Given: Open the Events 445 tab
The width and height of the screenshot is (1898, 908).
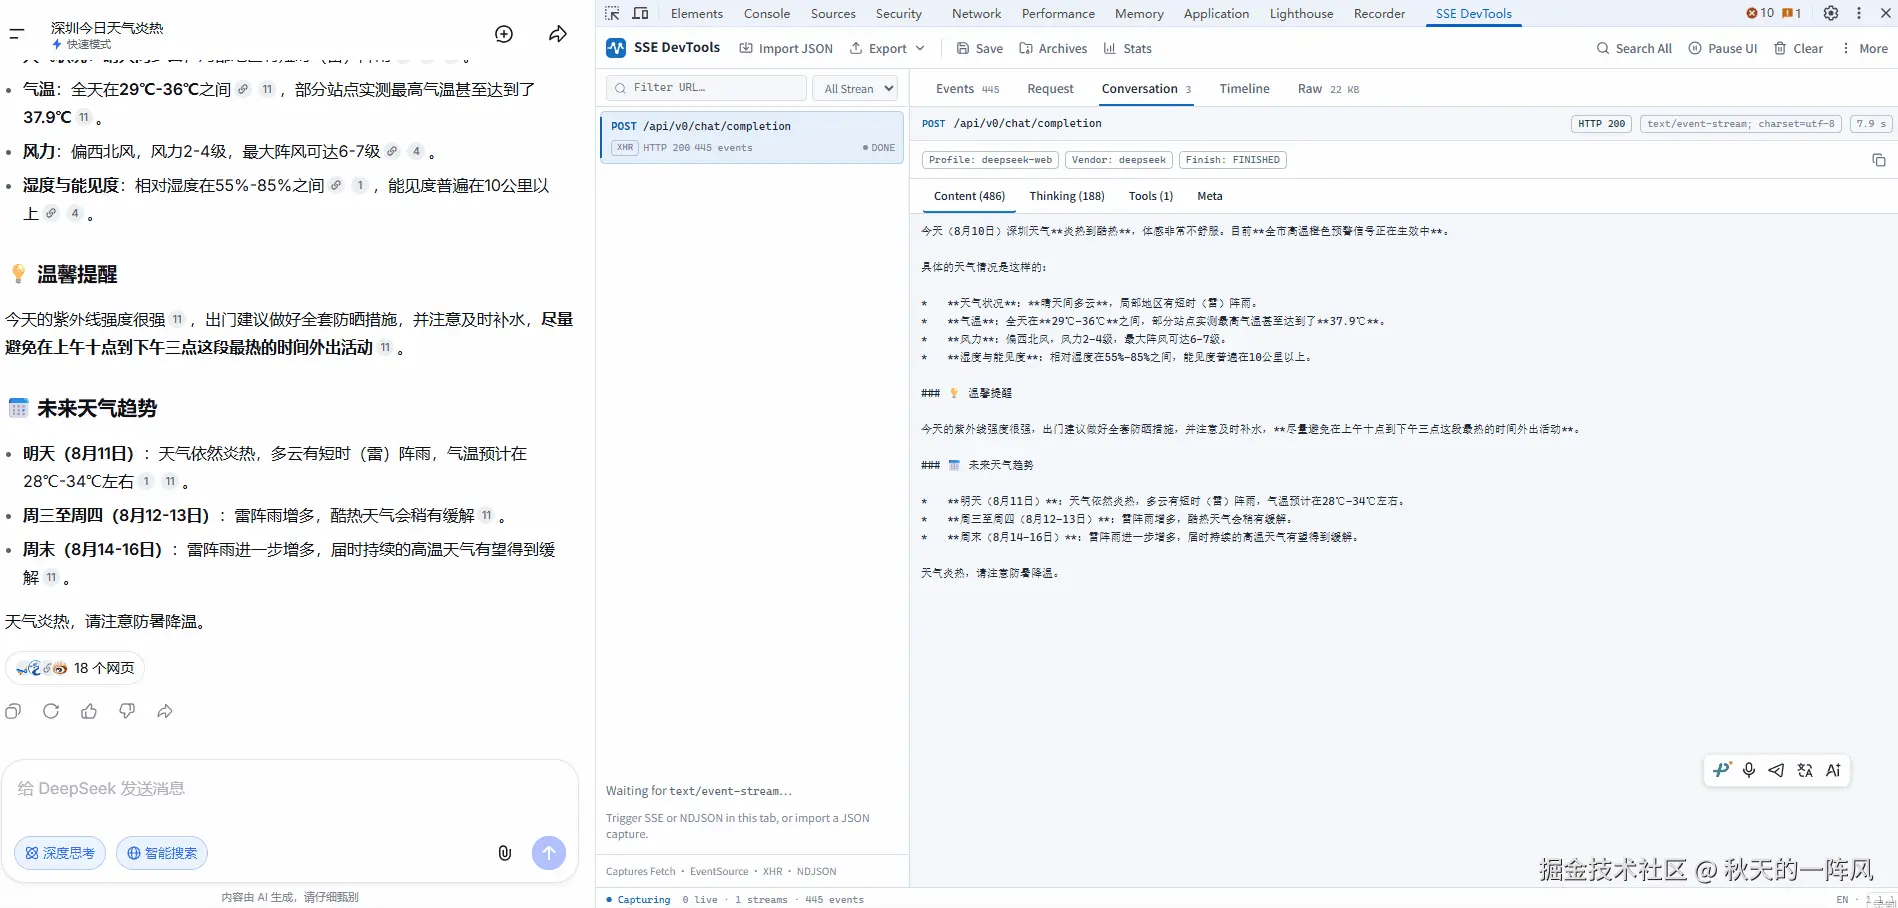Looking at the screenshot, I should pyautogui.click(x=967, y=89).
